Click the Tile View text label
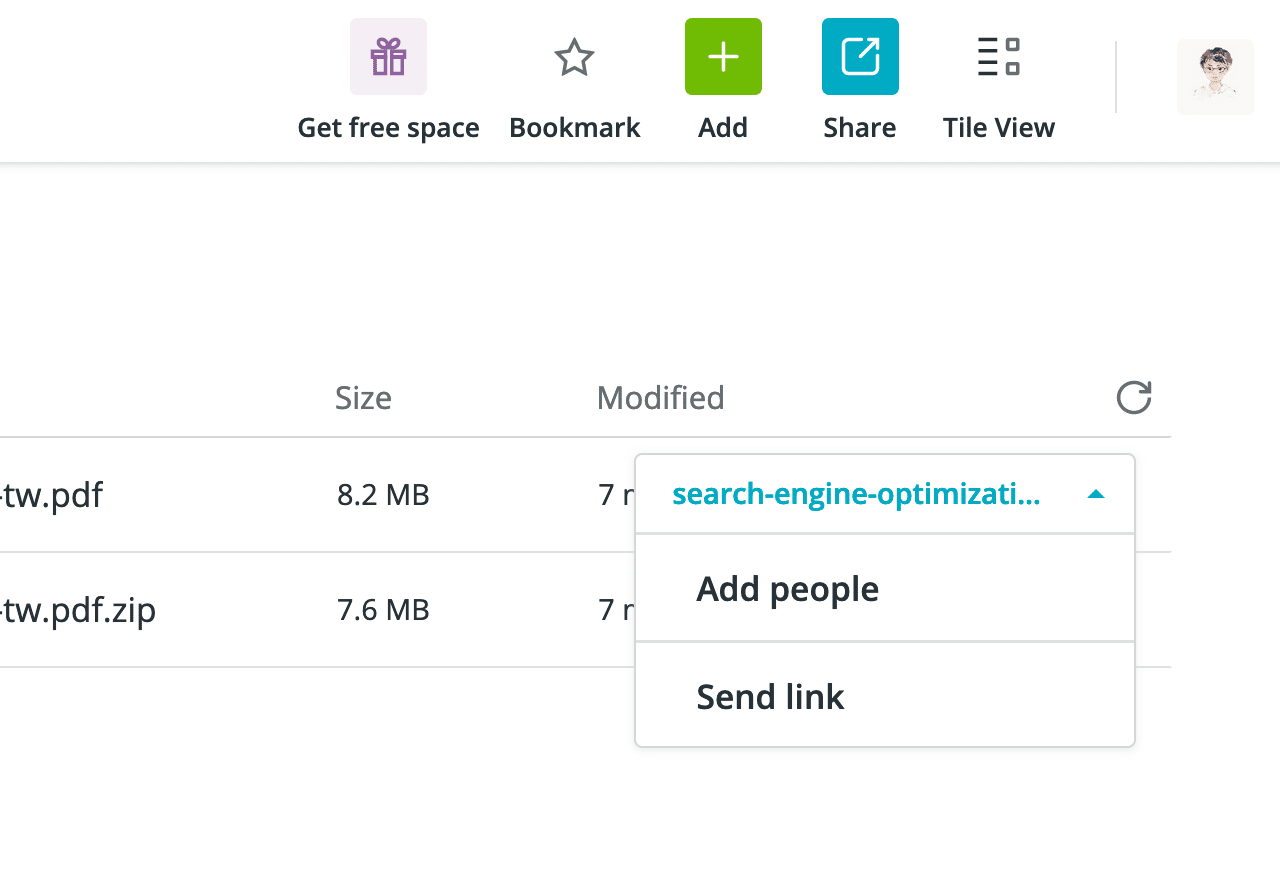The image size is (1280, 880). pyautogui.click(x=998, y=128)
